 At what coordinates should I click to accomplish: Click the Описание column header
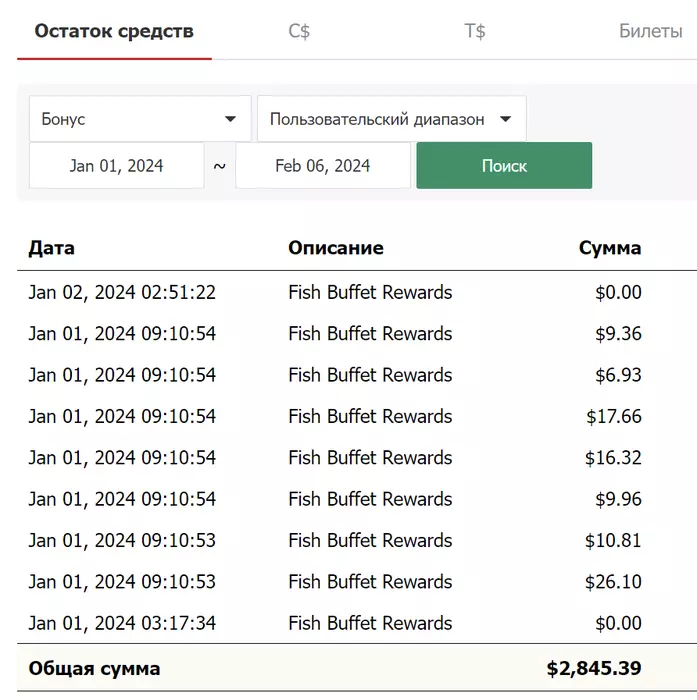point(335,248)
